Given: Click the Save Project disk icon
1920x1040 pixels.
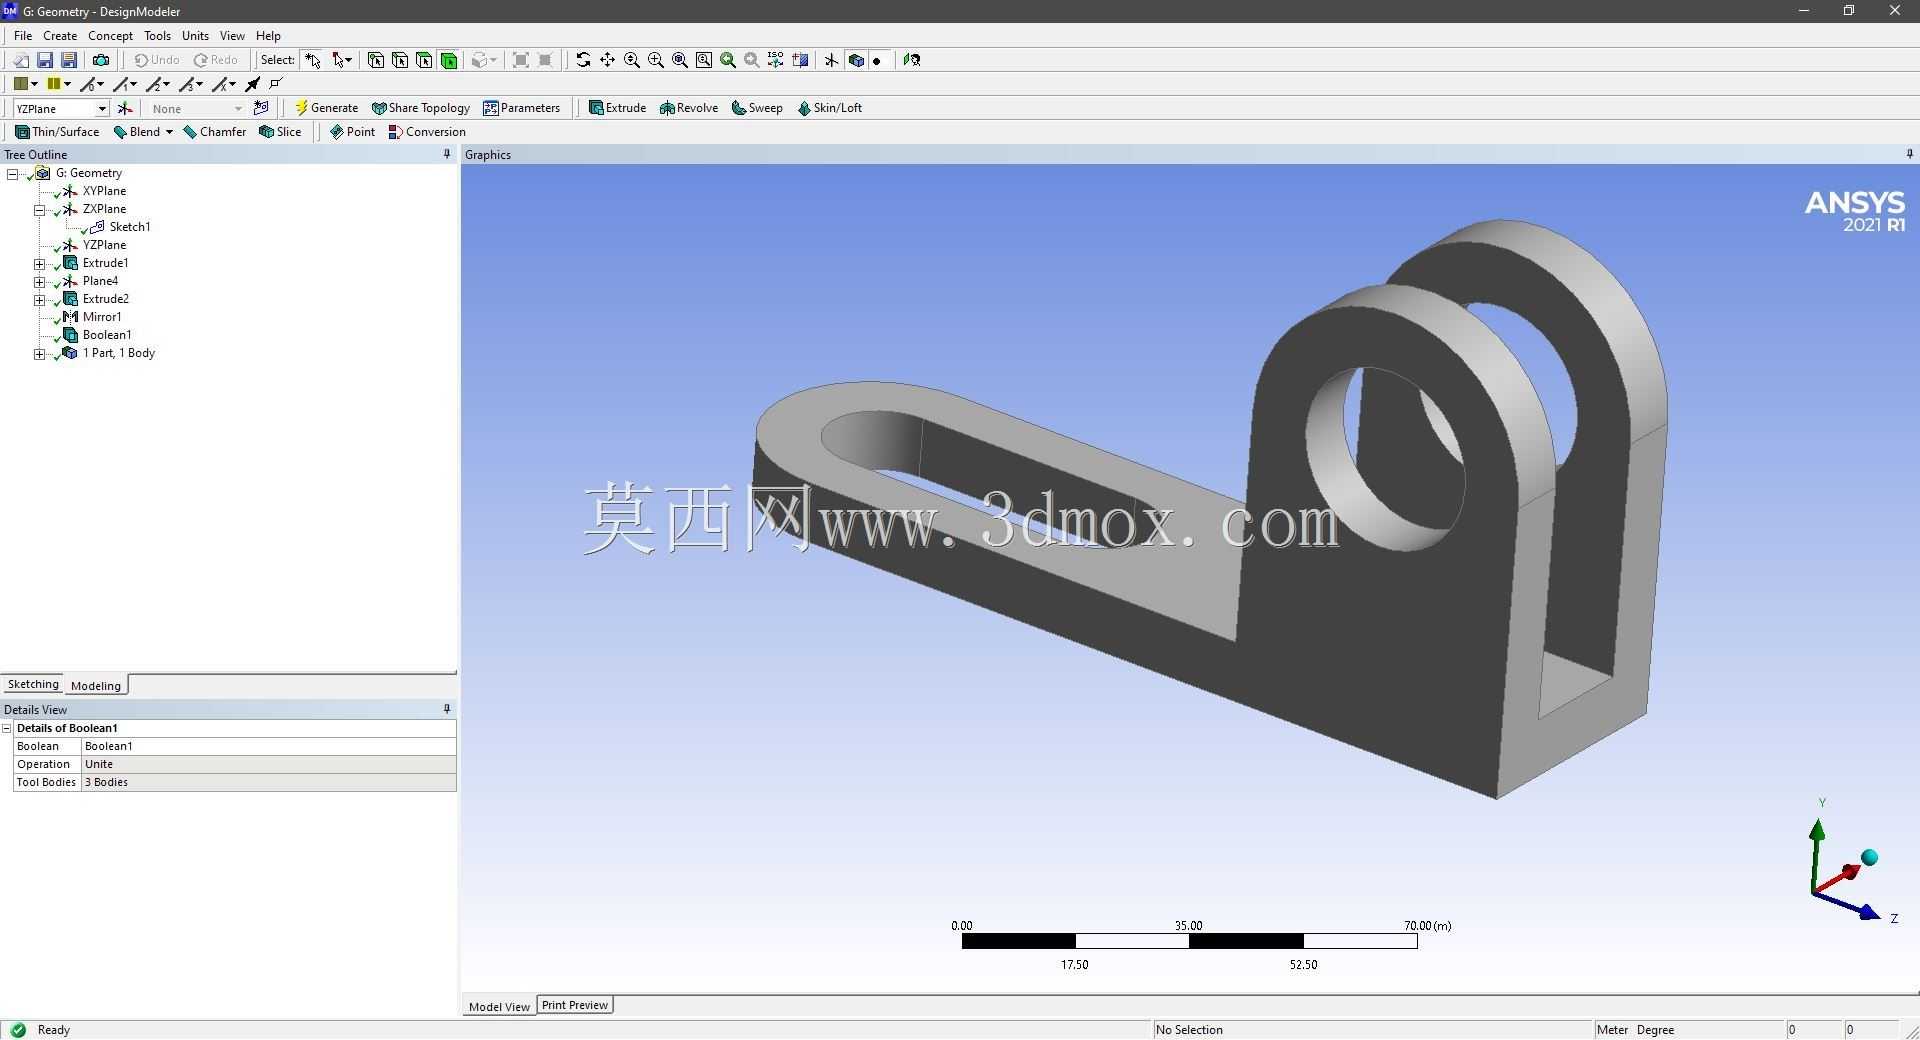Looking at the screenshot, I should pyautogui.click(x=45, y=60).
